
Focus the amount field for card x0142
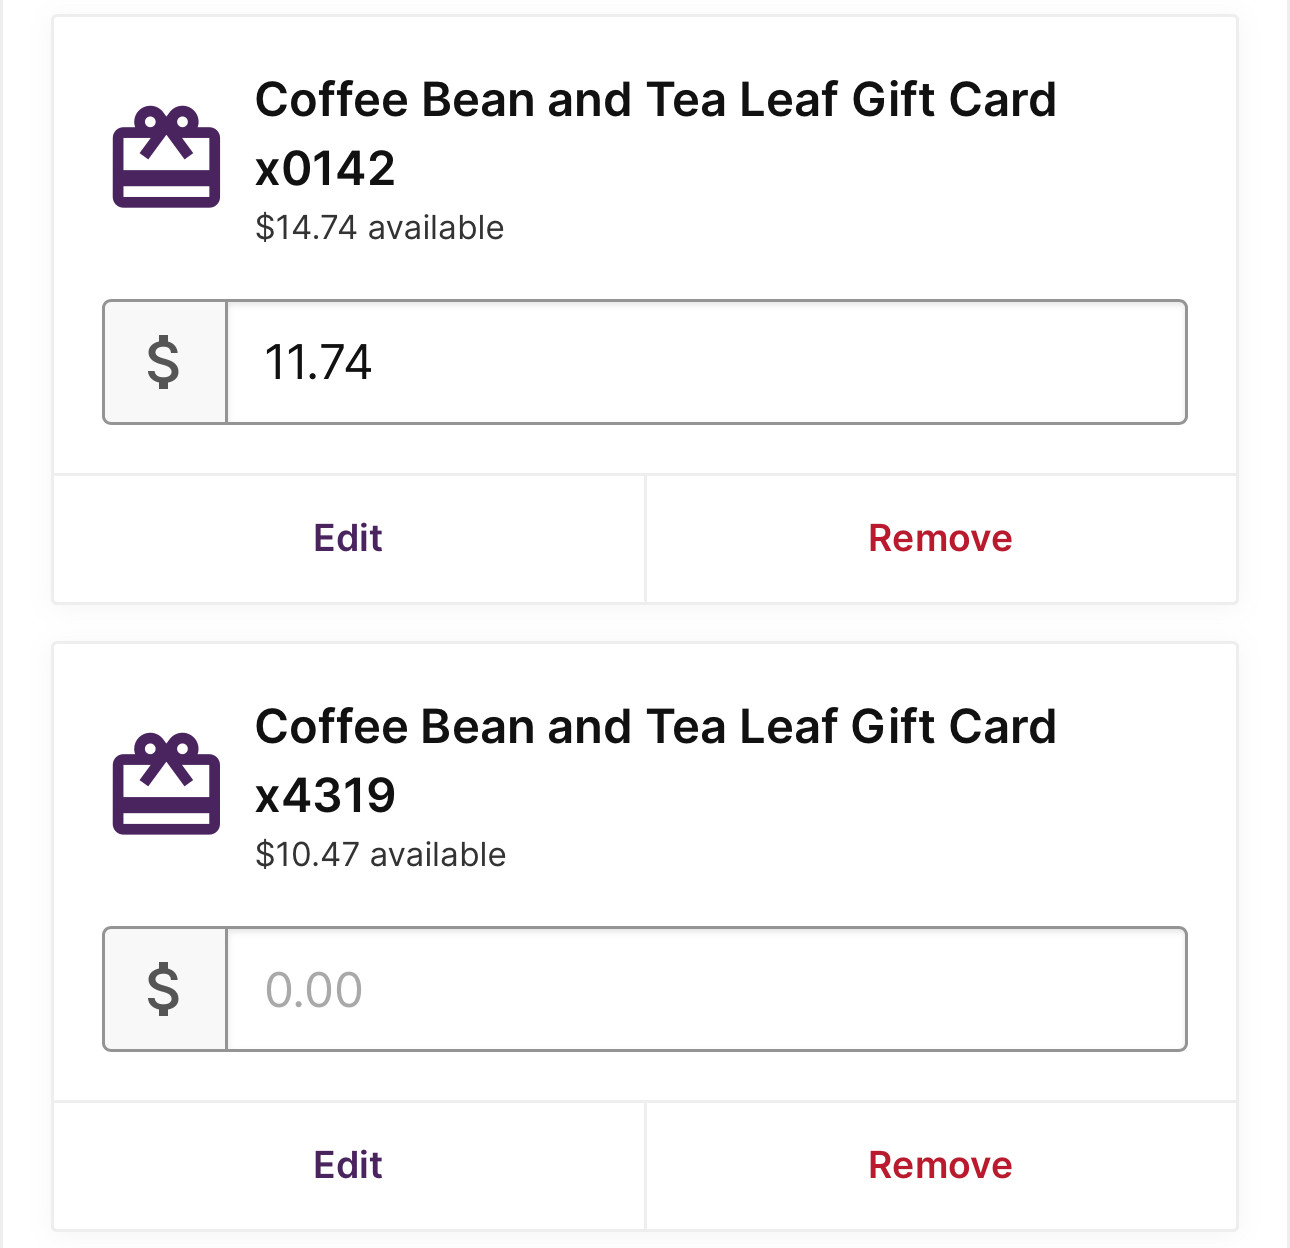[706, 362]
